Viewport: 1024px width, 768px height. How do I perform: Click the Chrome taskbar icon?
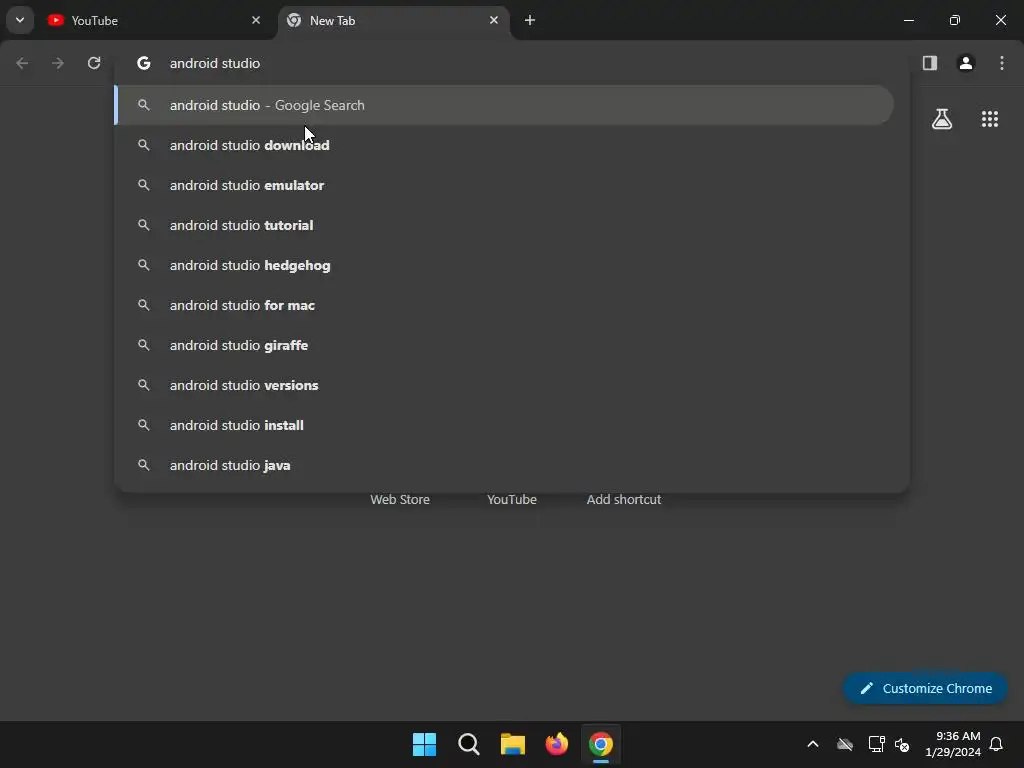pyautogui.click(x=601, y=744)
